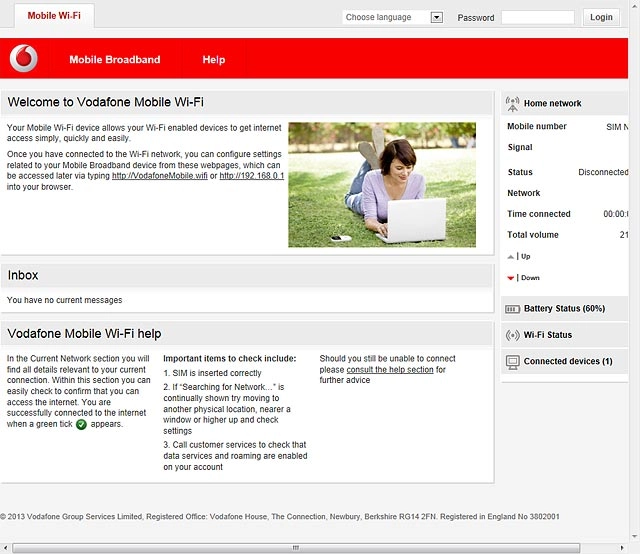Click 'Important items to check include:' text
The width and height of the screenshot is (640, 554).
click(230, 359)
